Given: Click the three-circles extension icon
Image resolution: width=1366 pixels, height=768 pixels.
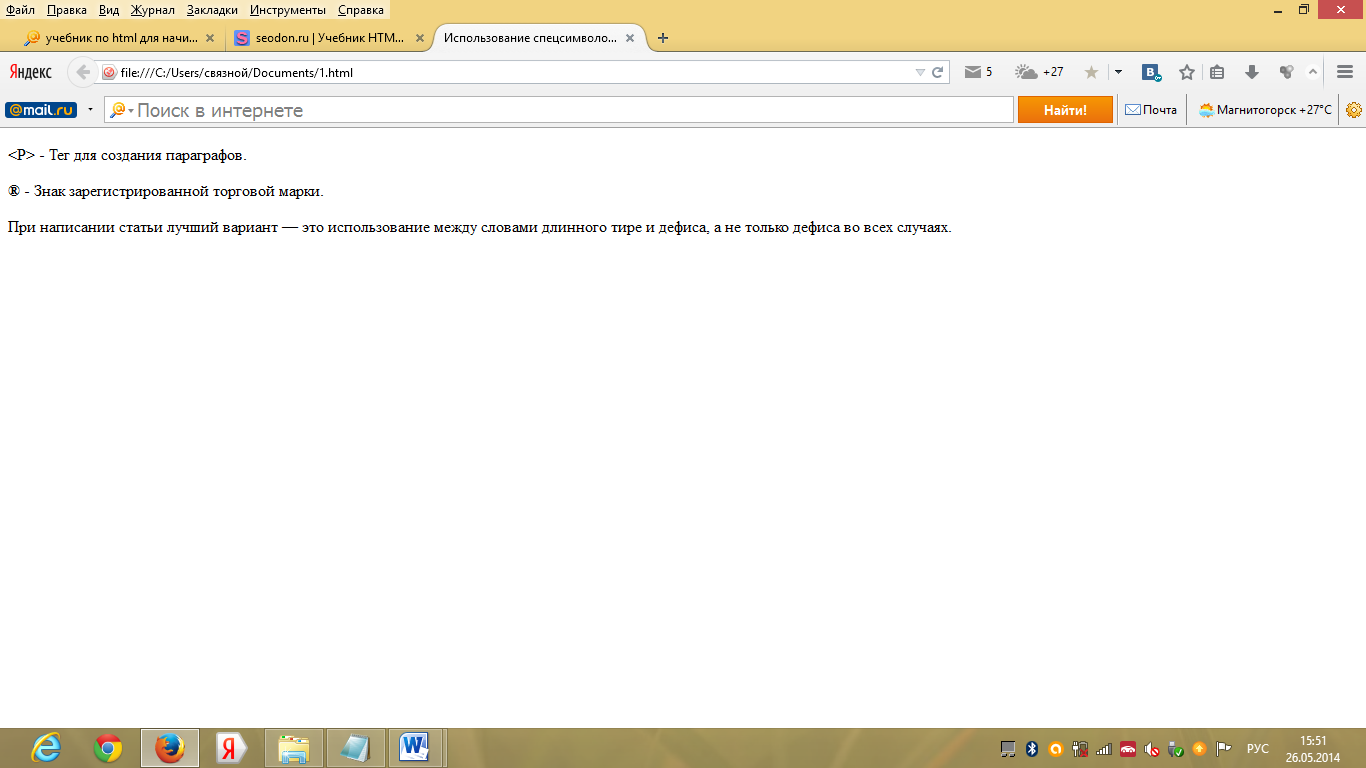Looking at the screenshot, I should pyautogui.click(x=1286, y=72).
